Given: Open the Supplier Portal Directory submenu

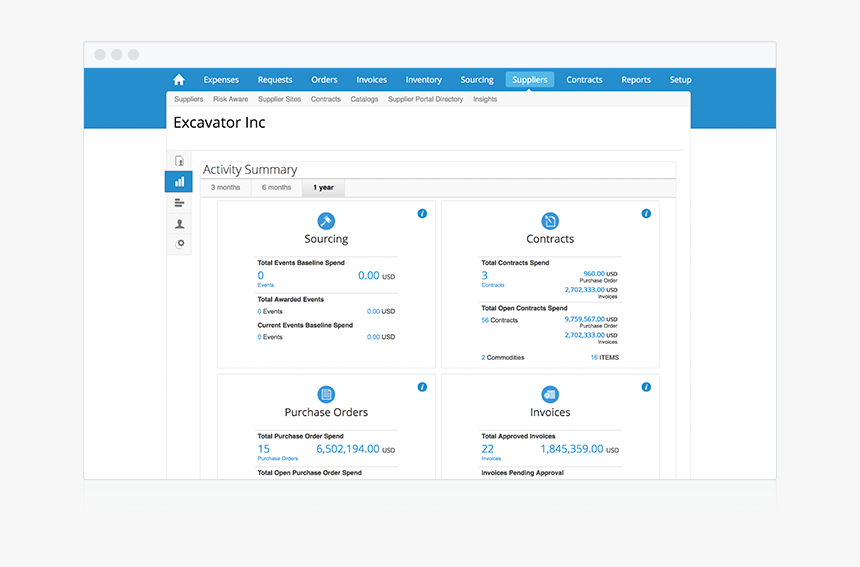Looking at the screenshot, I should 425,100.
